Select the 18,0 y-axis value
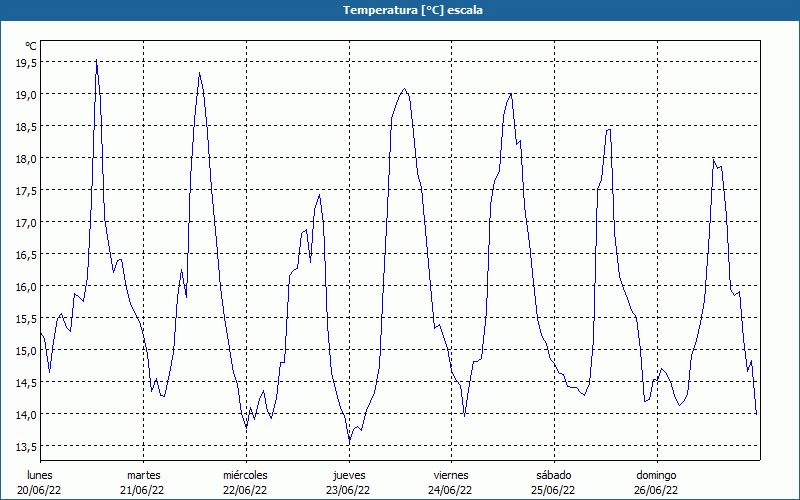Image resolution: width=800 pixels, height=500 pixels. tap(26, 158)
